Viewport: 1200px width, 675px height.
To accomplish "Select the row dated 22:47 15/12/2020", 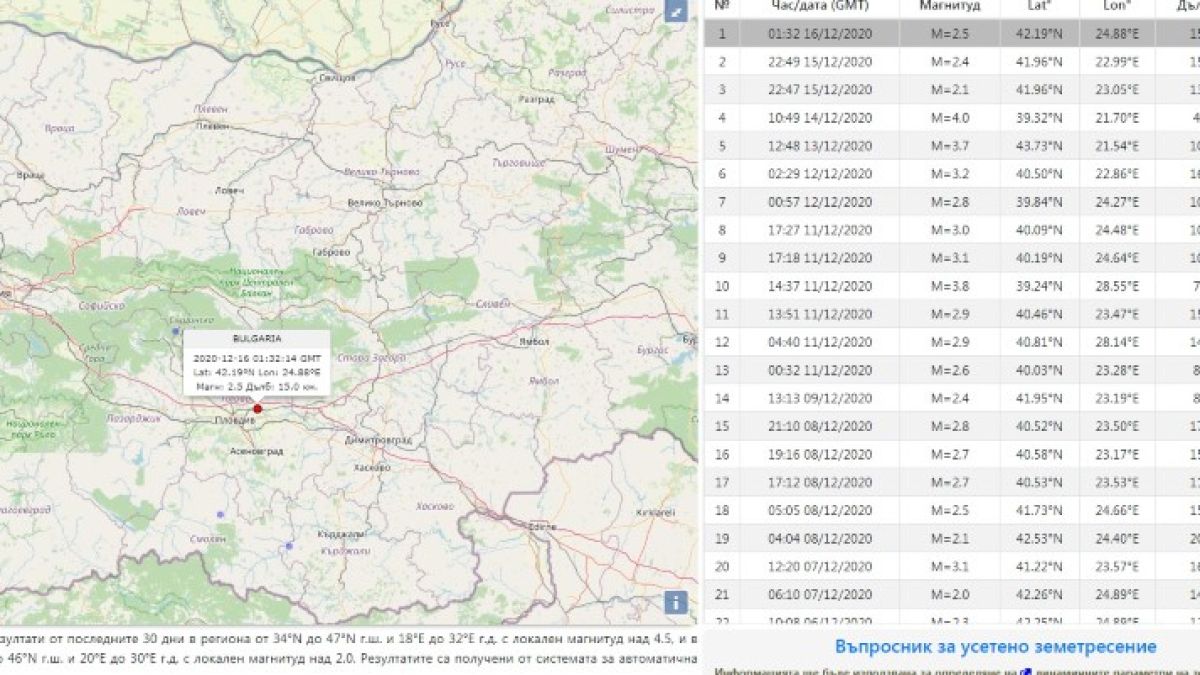I will tap(952, 89).
